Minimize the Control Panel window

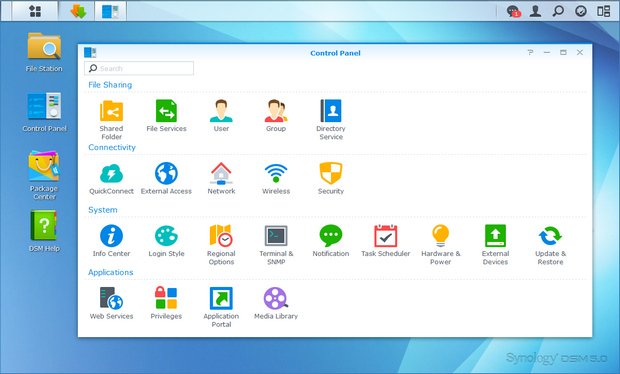coord(546,52)
